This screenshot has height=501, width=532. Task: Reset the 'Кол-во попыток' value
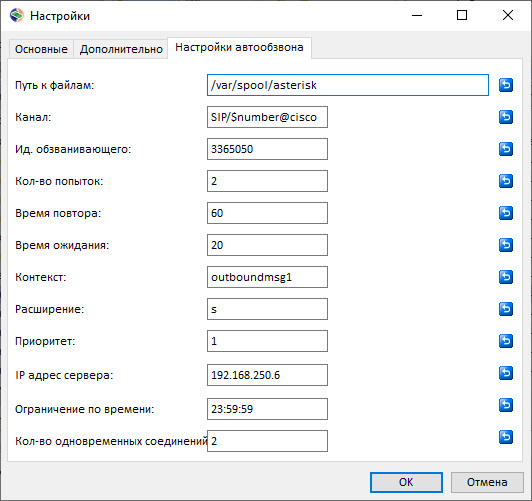(506, 181)
